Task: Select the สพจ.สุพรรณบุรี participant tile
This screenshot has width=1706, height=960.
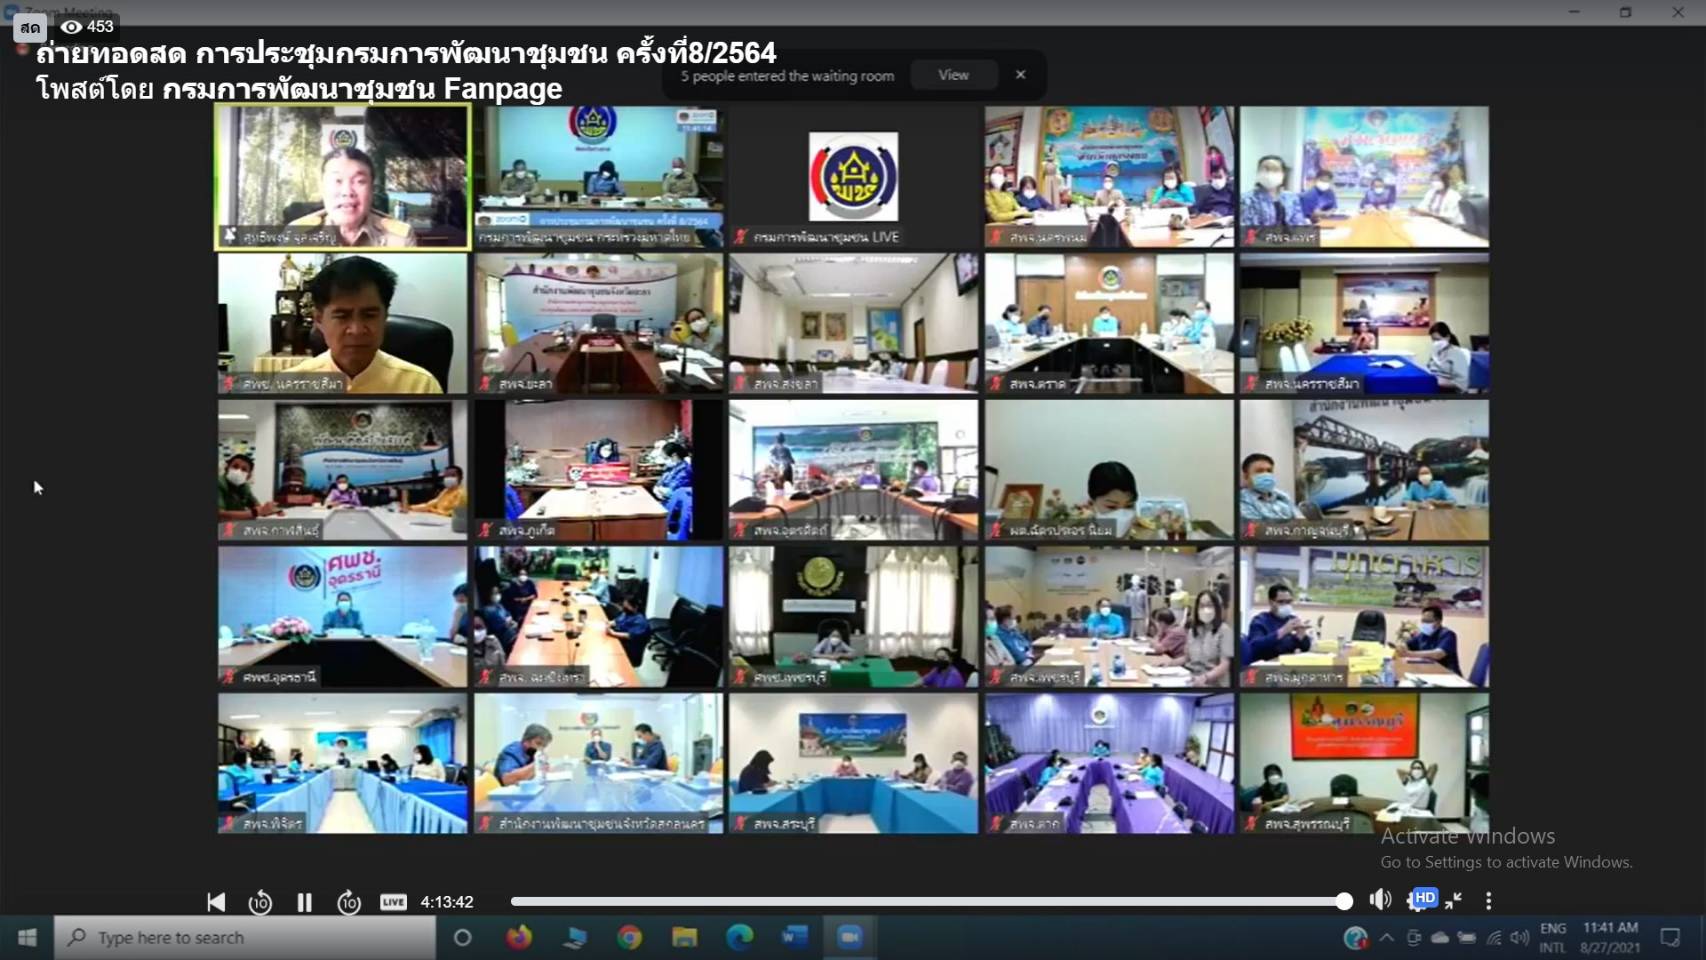Action: point(1364,764)
